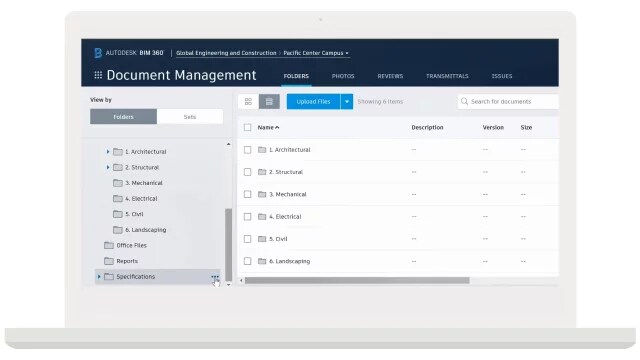Open the module switcher grid icon

(x=98, y=75)
